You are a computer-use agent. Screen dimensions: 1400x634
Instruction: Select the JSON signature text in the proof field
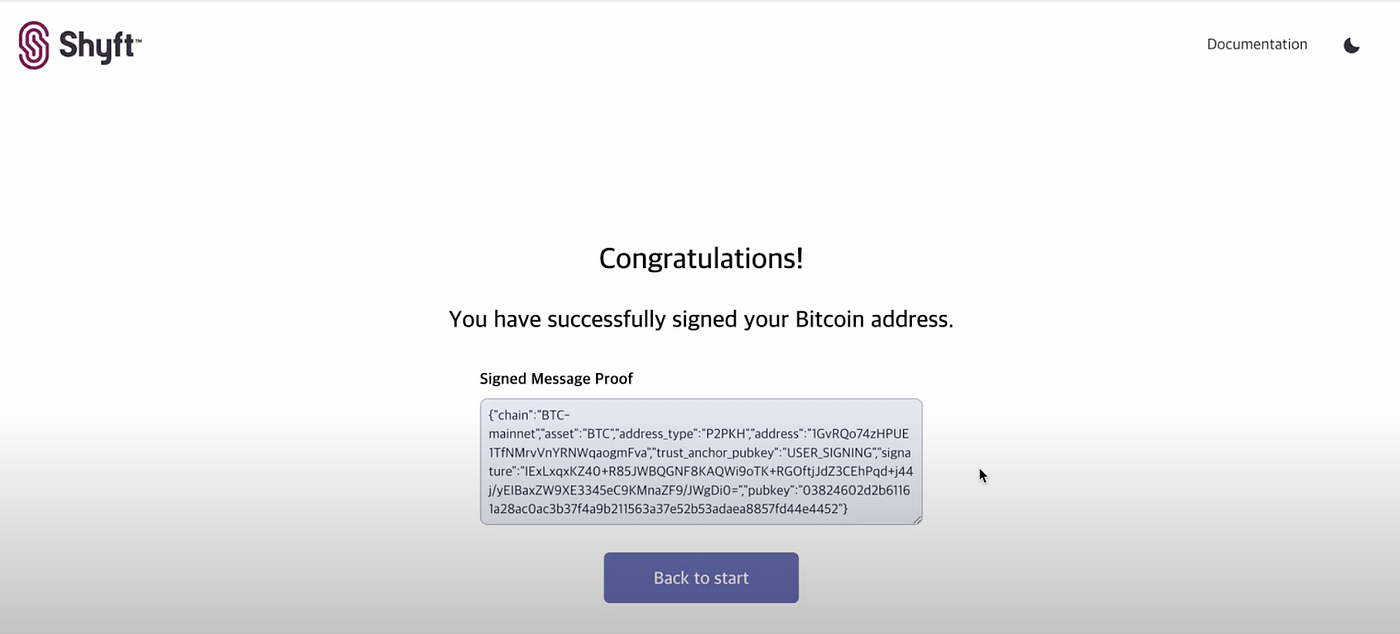(x=700, y=462)
